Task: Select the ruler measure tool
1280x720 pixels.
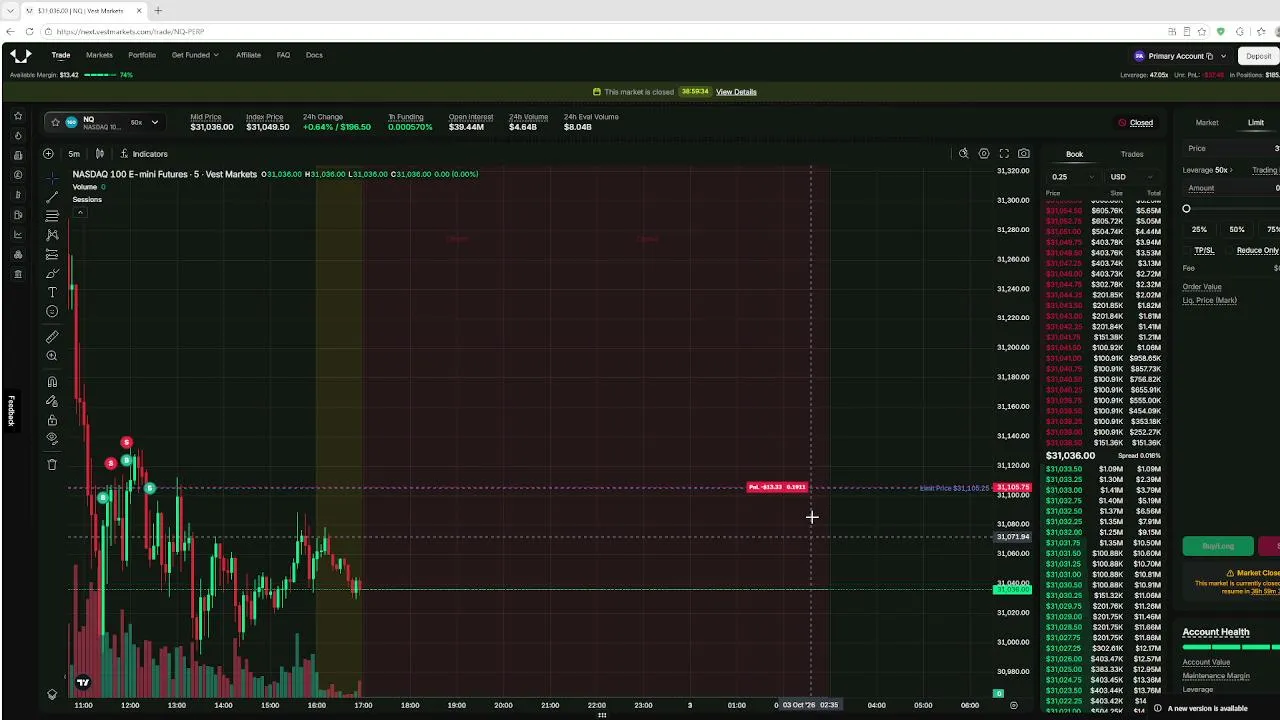Action: click(x=52, y=337)
